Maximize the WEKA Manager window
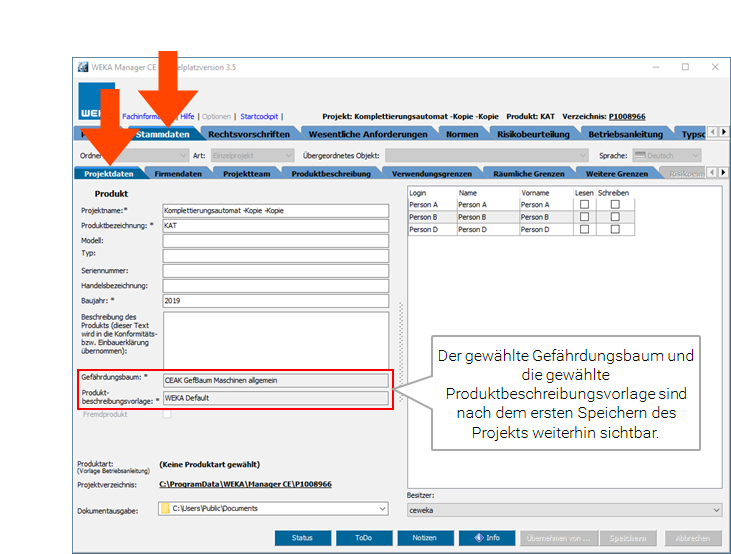731x554 pixels. 685,67
